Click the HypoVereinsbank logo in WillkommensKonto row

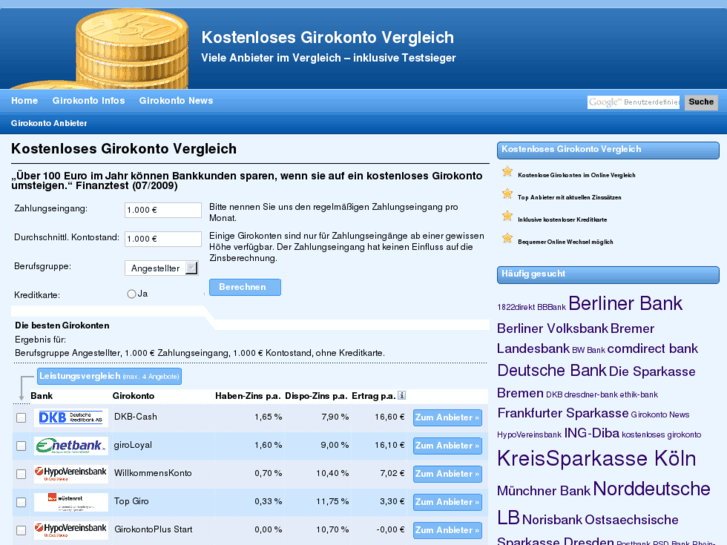[71, 474]
